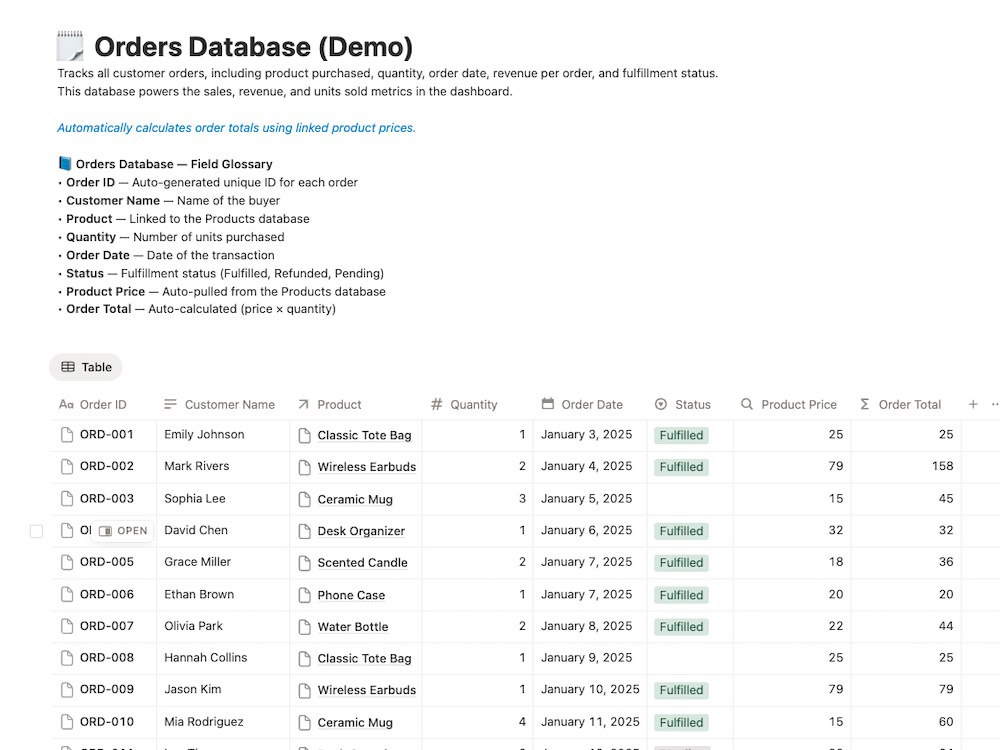The image size is (1000, 750).
Task: Click the Customer Name column header
Action: 219,404
